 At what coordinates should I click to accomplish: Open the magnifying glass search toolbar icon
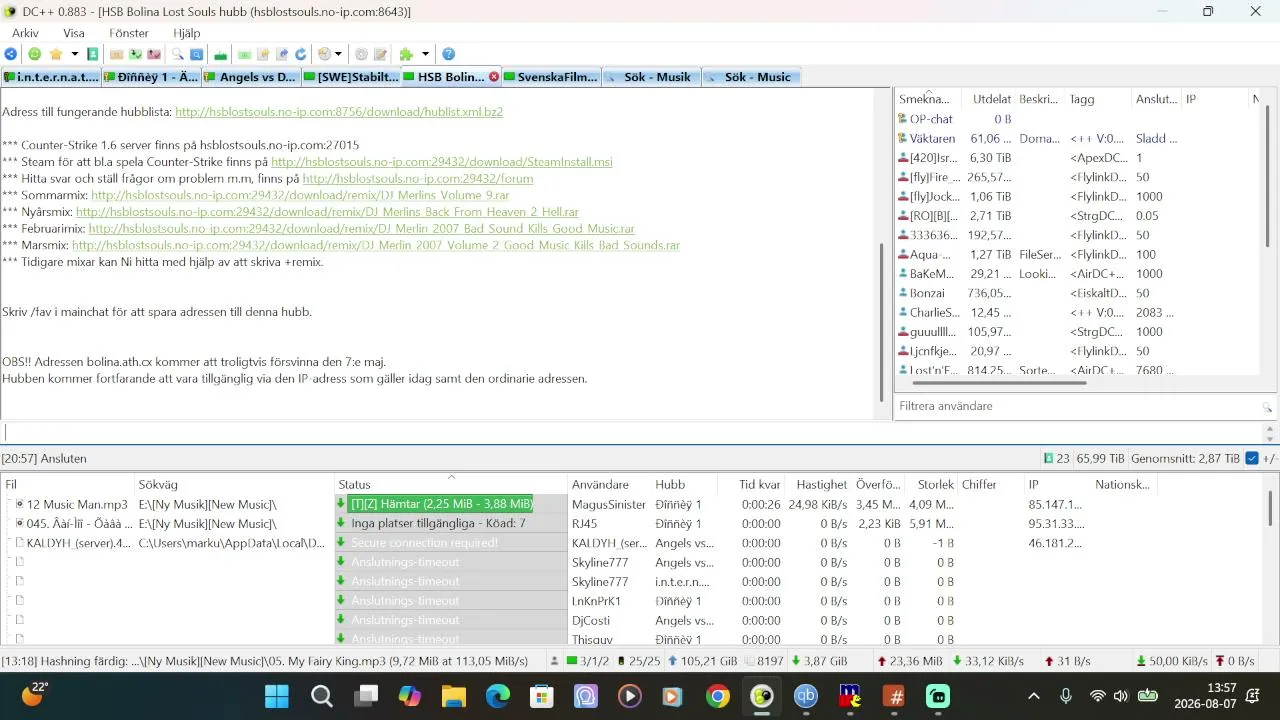point(178,54)
